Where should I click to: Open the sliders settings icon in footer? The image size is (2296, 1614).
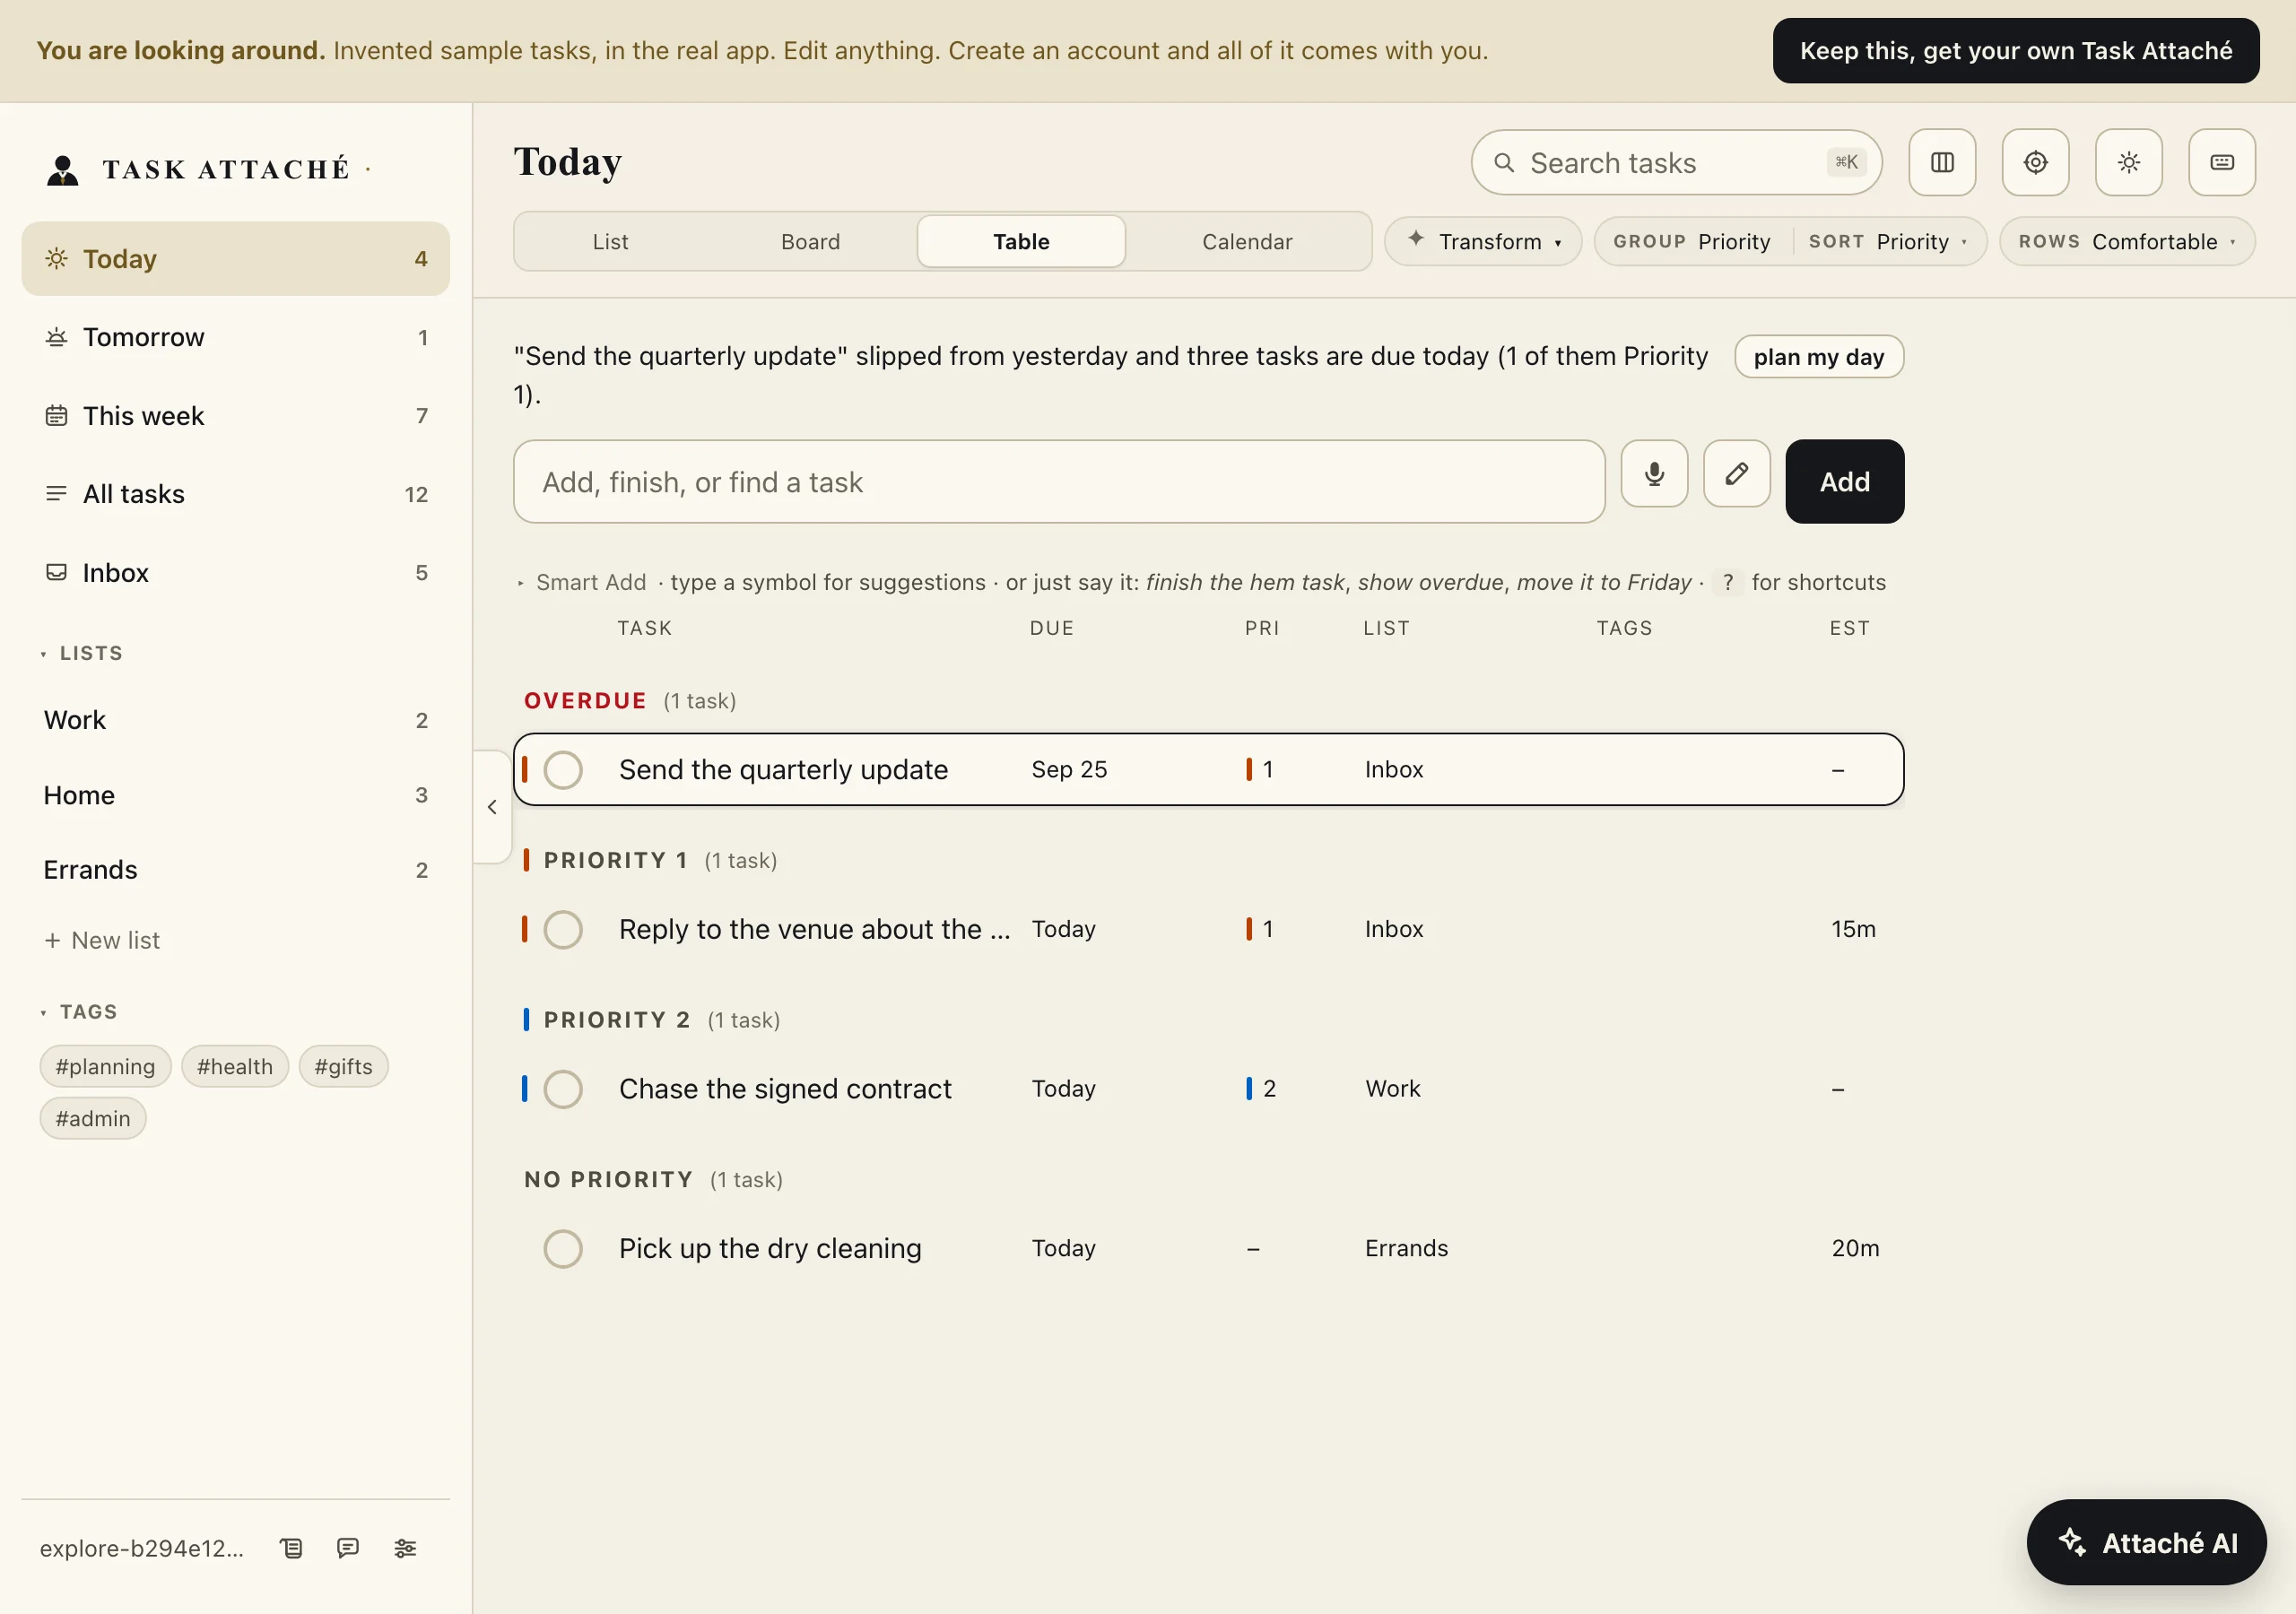[x=405, y=1548]
